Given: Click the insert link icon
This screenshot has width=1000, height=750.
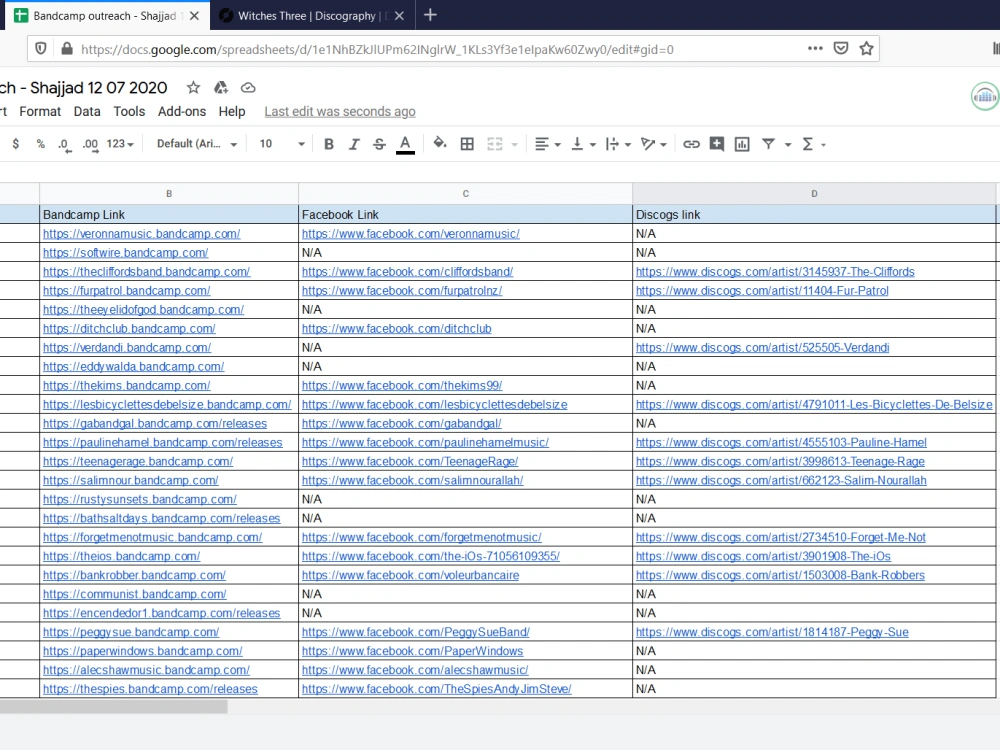Looking at the screenshot, I should (691, 144).
